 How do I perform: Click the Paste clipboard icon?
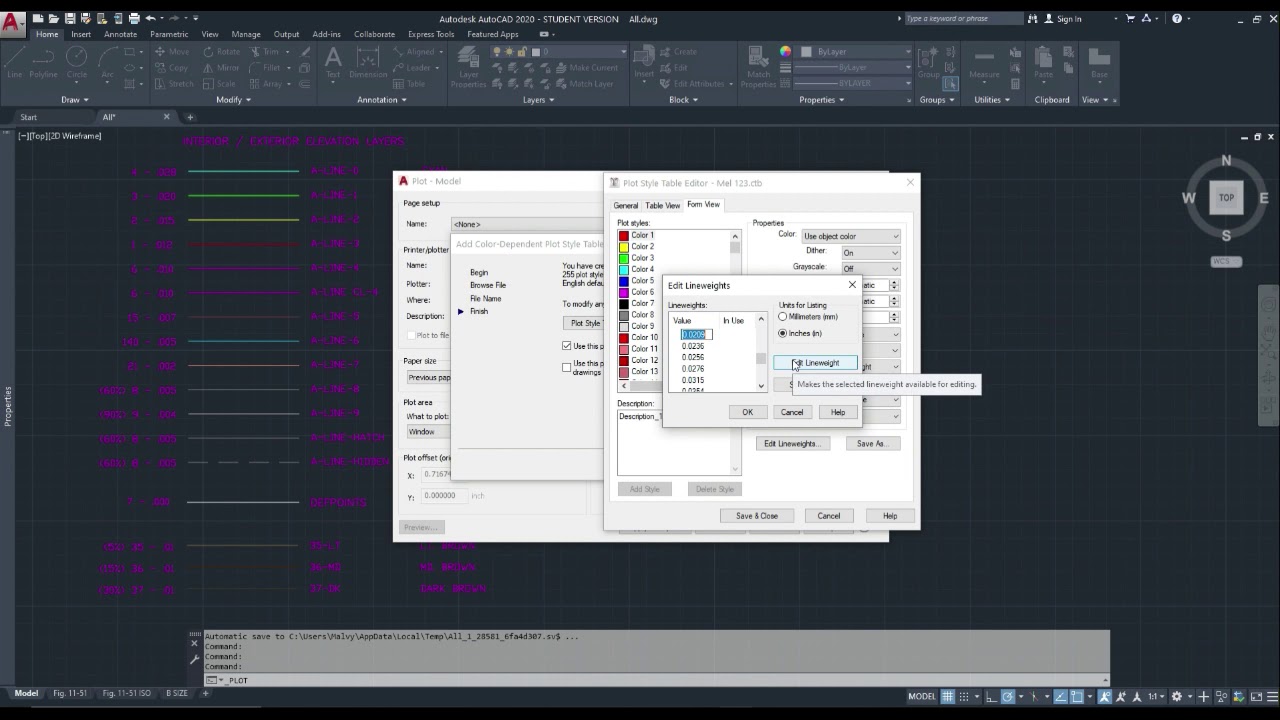coord(1044,62)
